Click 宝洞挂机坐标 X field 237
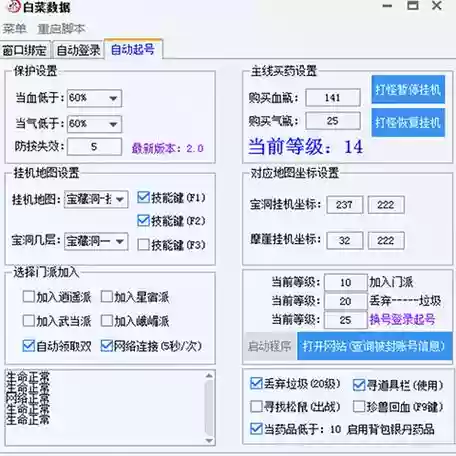 click(x=345, y=205)
